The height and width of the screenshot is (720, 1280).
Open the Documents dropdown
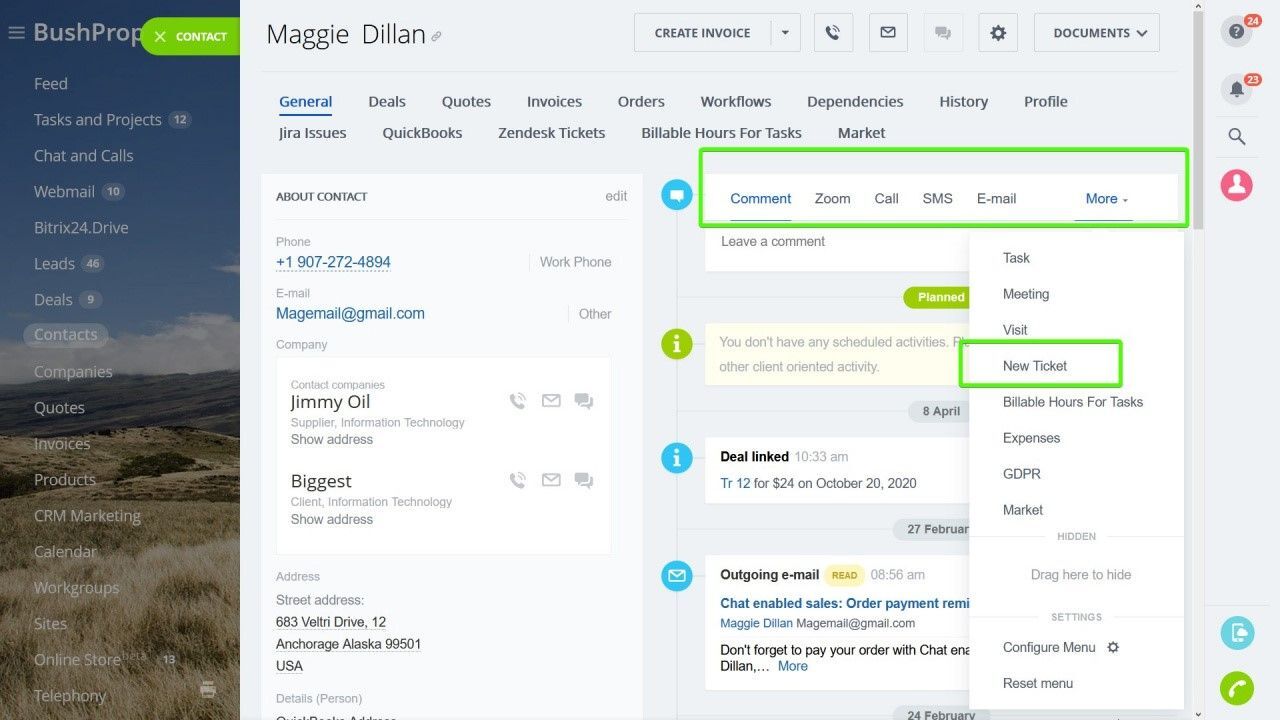[x=1097, y=33]
